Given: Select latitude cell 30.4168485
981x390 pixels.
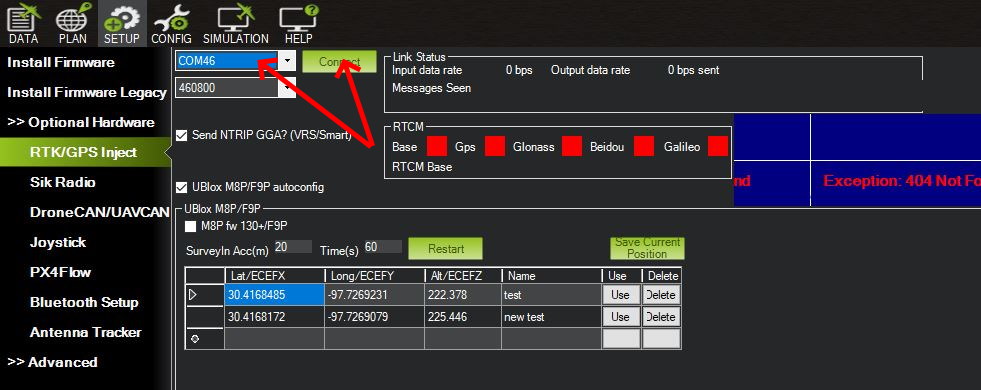Looking at the screenshot, I should pyautogui.click(x=275, y=295).
